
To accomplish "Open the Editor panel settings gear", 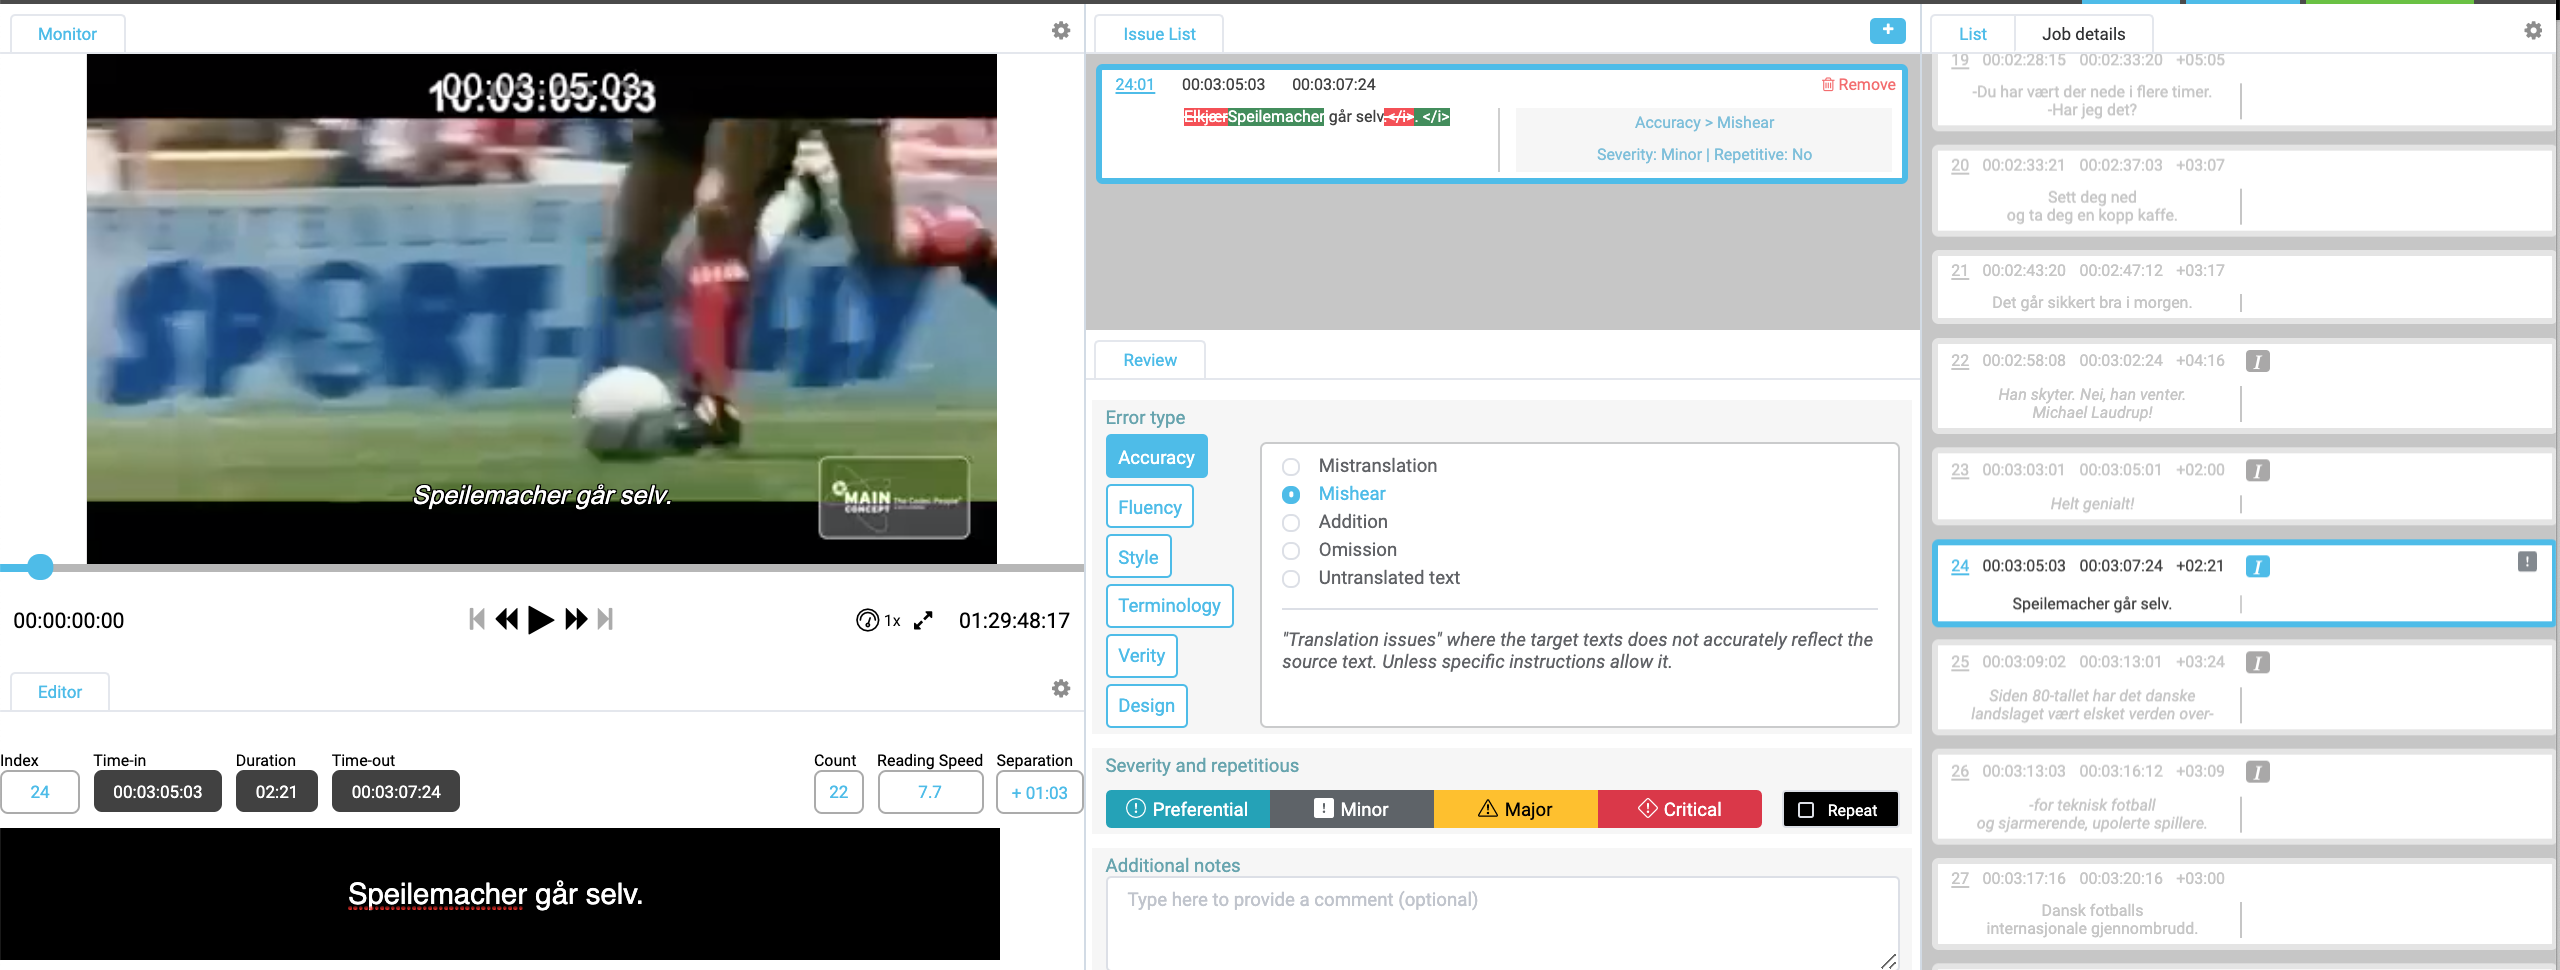I will (x=1061, y=689).
